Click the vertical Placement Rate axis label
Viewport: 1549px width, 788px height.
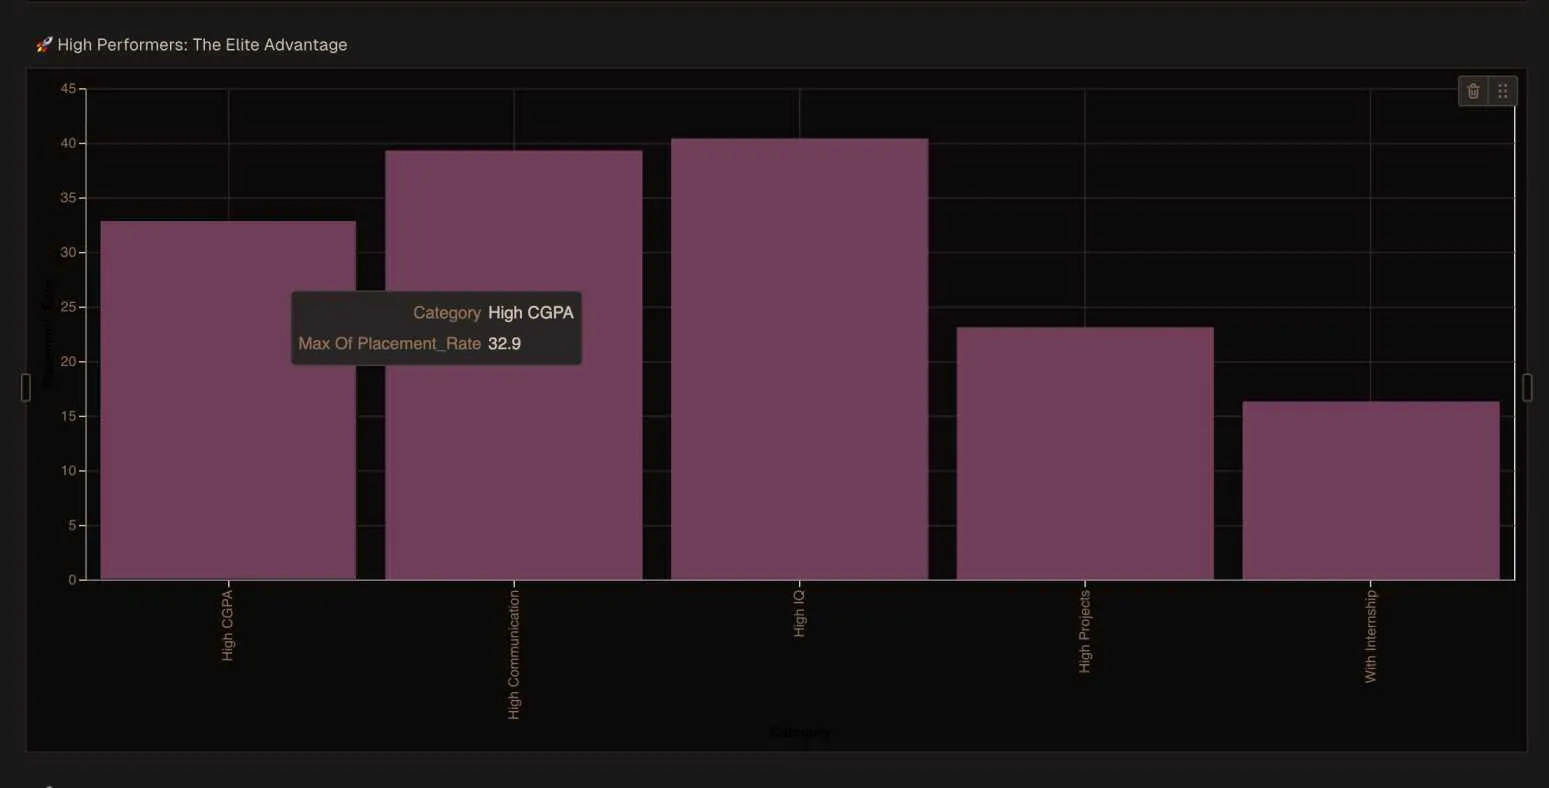46,330
